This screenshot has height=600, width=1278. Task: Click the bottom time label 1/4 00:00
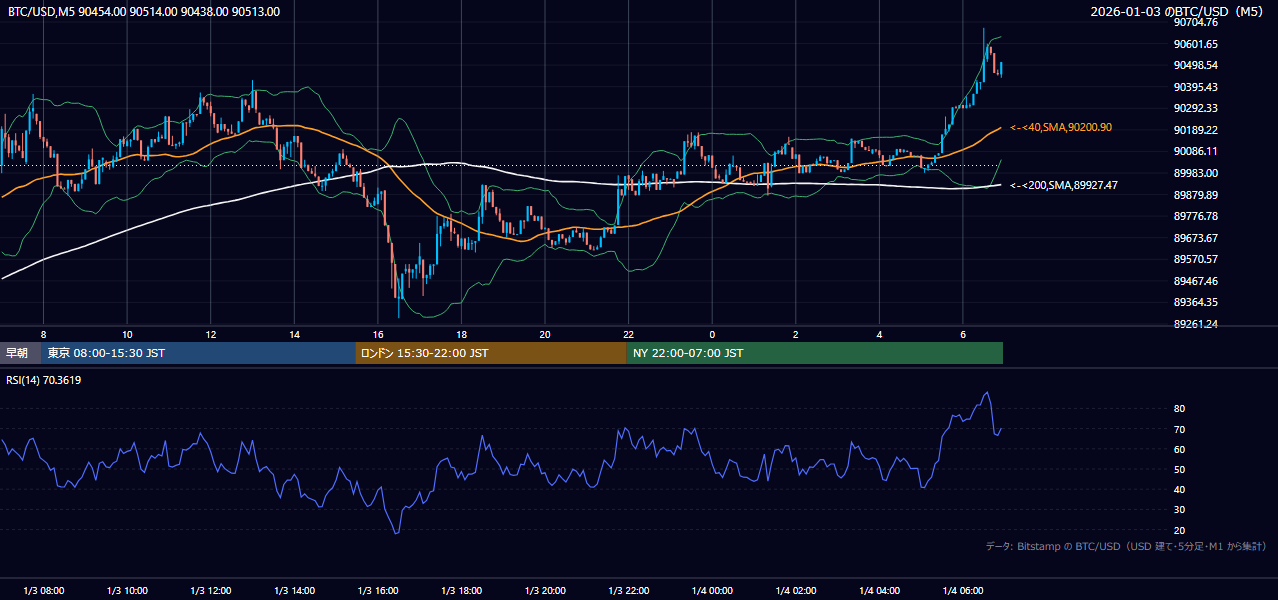pos(712,591)
